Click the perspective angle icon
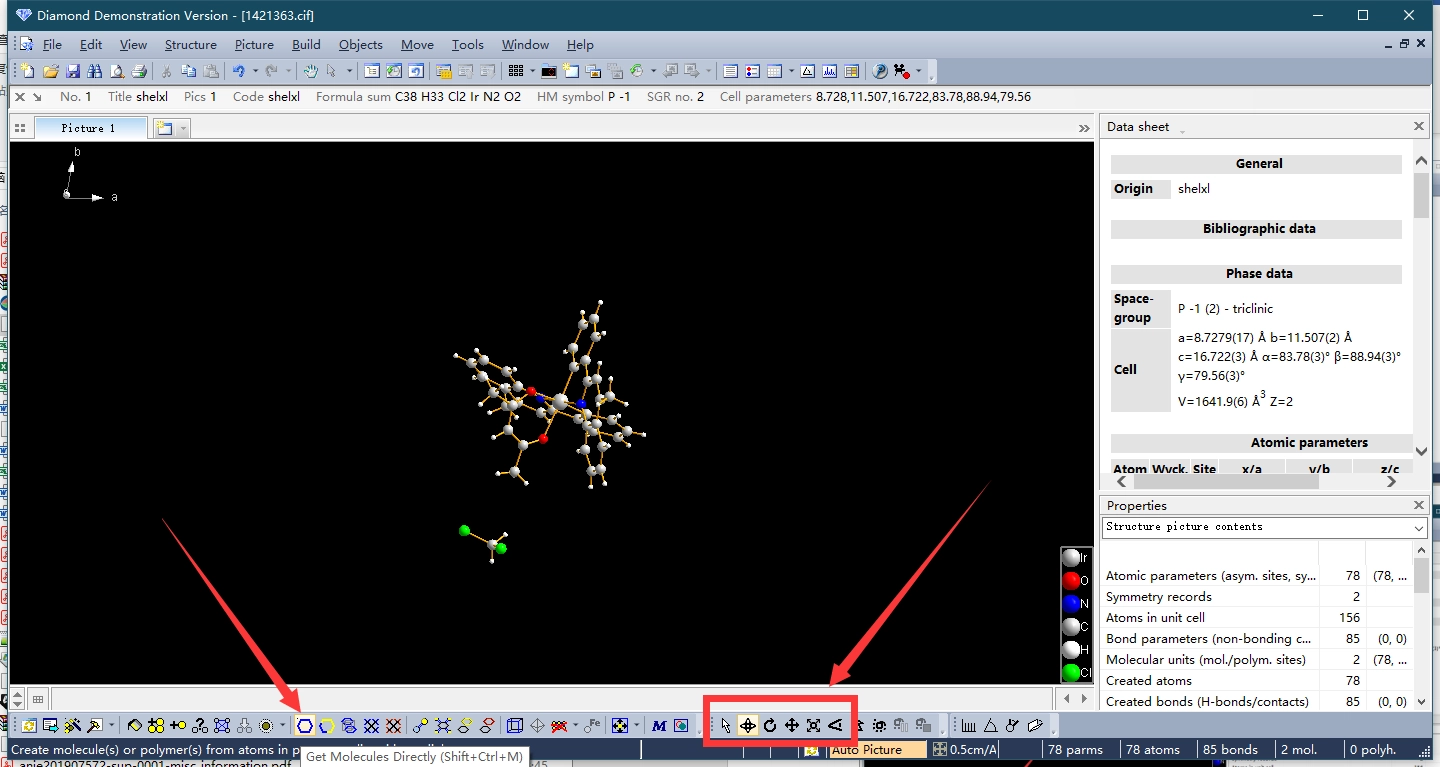The image size is (1440, 767). click(x=836, y=725)
